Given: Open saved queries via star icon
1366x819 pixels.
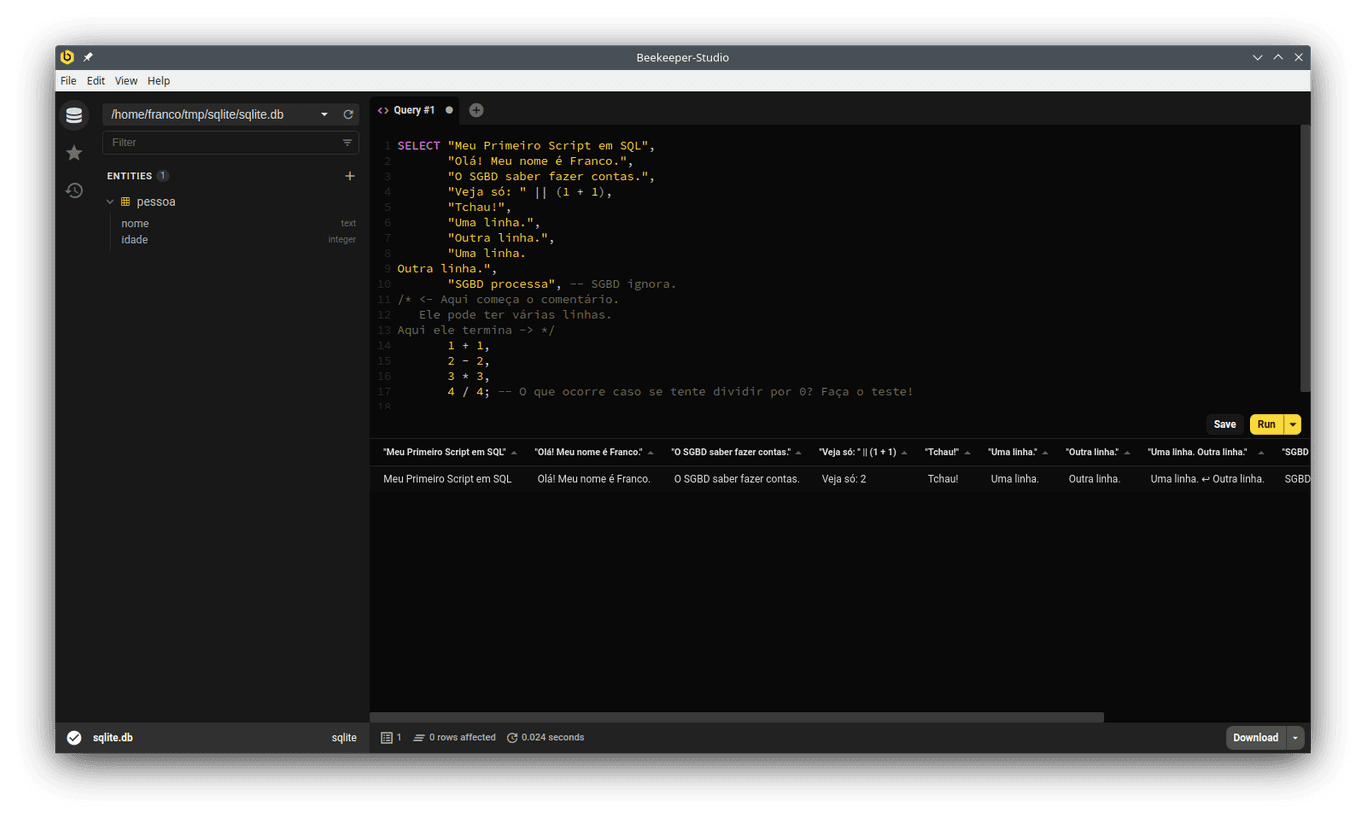Looking at the screenshot, I should [x=73, y=152].
